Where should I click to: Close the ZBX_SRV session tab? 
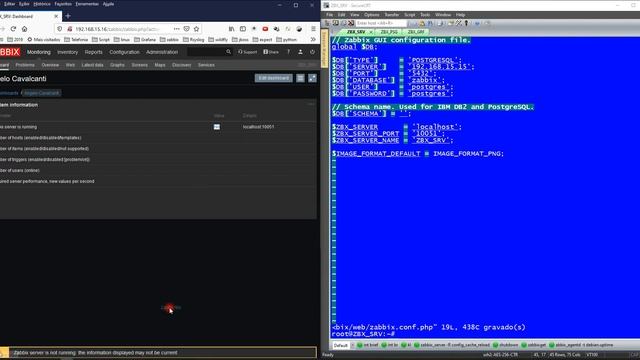point(371,32)
